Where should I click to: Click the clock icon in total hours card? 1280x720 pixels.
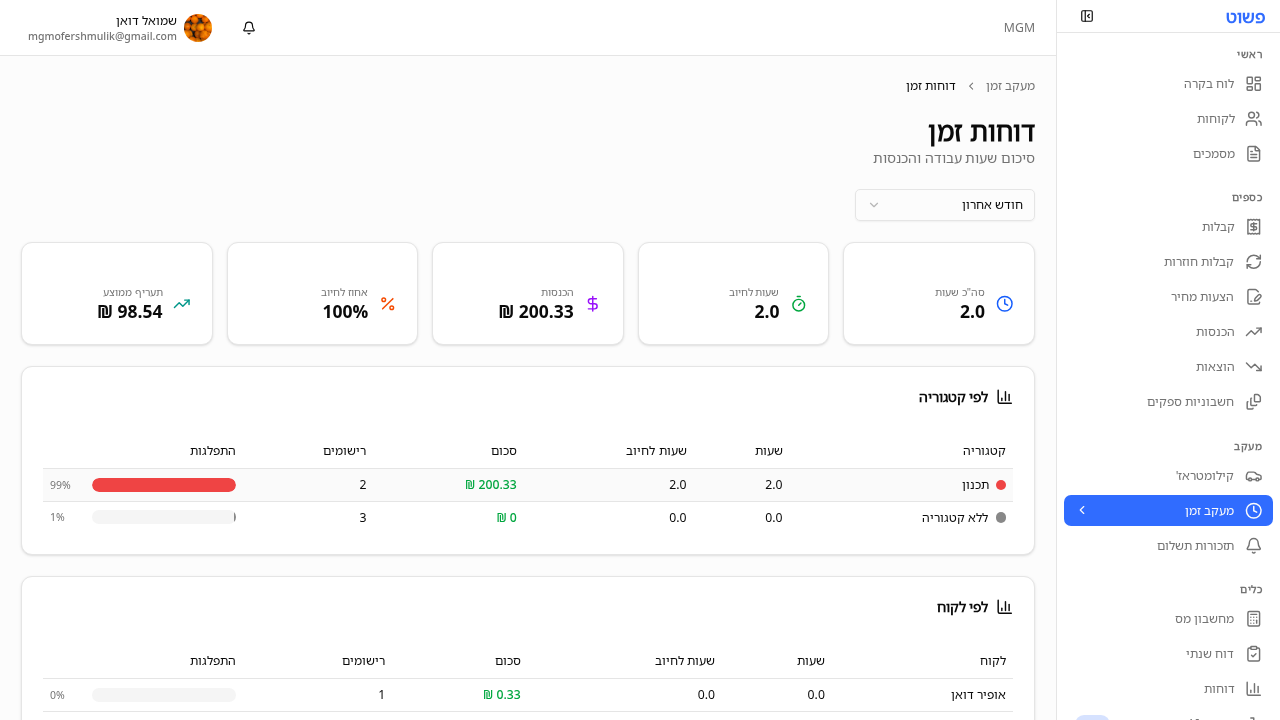click(x=1005, y=304)
